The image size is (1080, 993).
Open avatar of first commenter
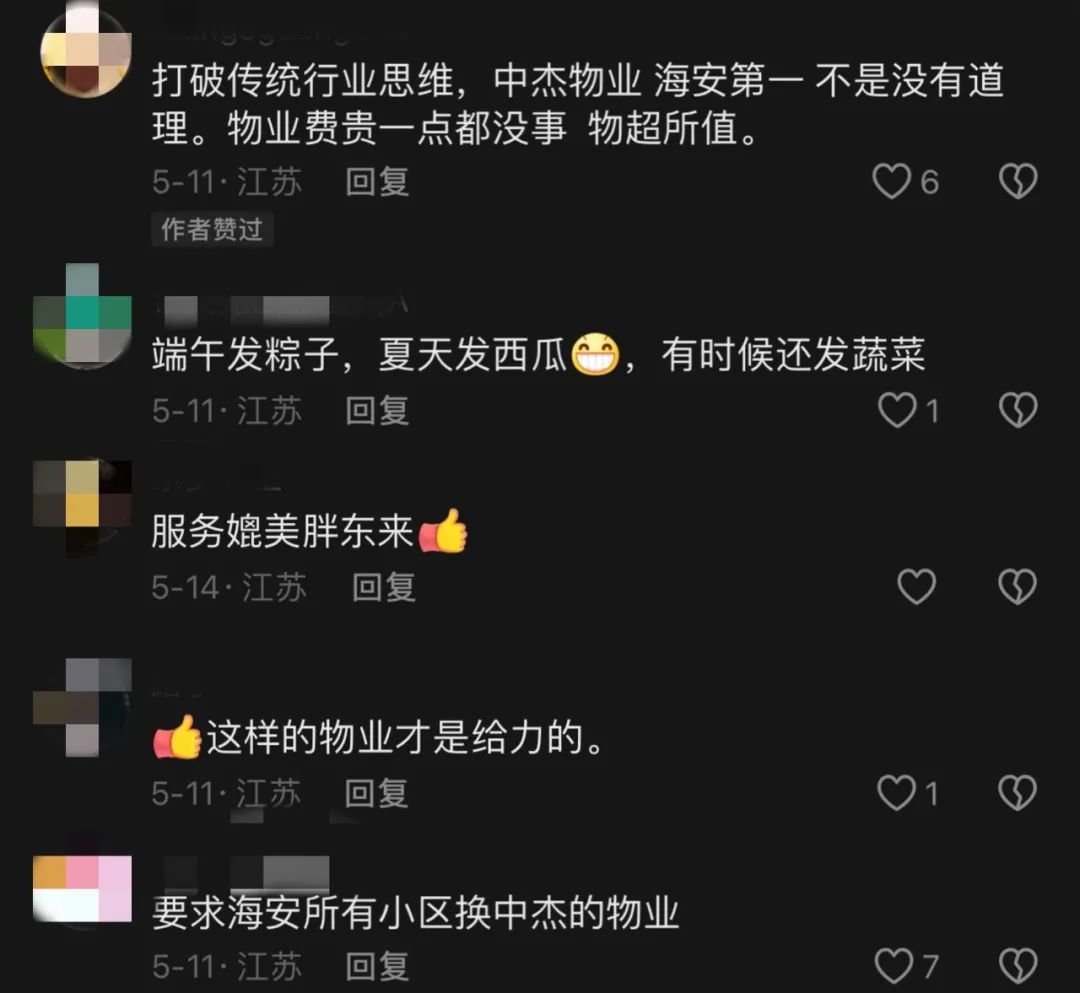click(x=85, y=50)
